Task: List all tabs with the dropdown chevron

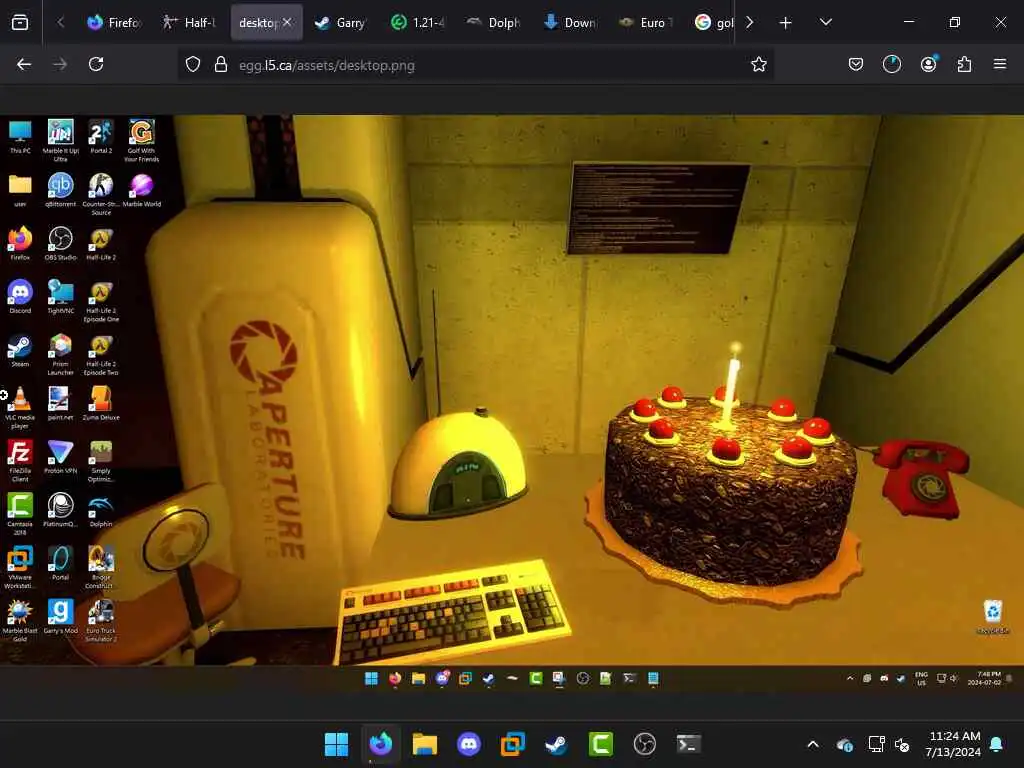Action: [825, 23]
